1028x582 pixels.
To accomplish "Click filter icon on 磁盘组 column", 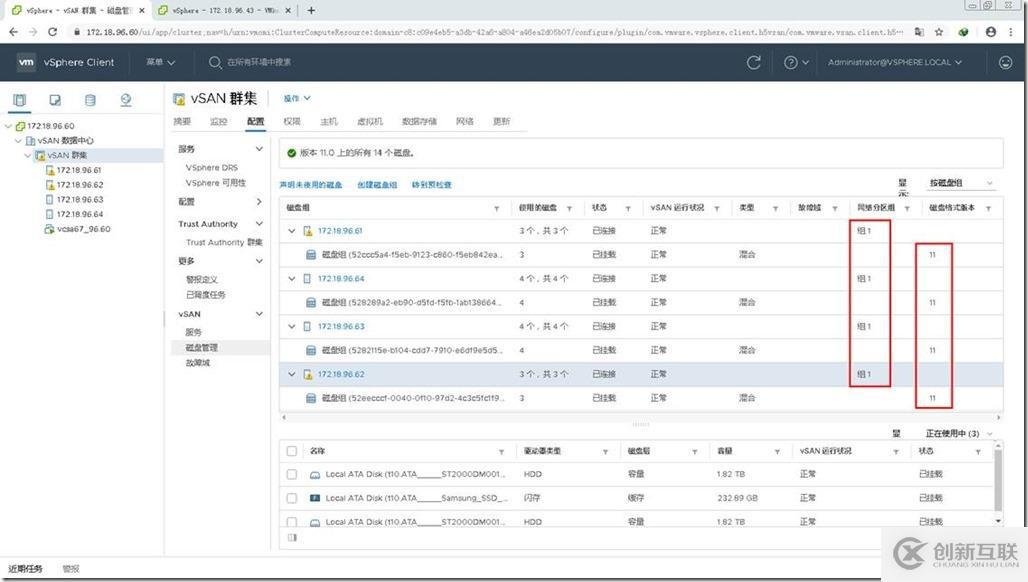I will coord(496,208).
